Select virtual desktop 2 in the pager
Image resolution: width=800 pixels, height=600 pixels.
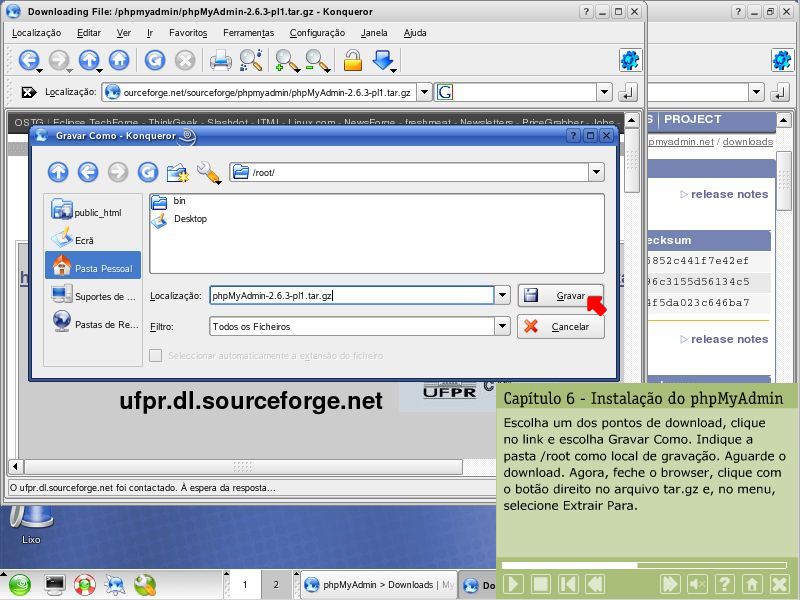pos(276,584)
